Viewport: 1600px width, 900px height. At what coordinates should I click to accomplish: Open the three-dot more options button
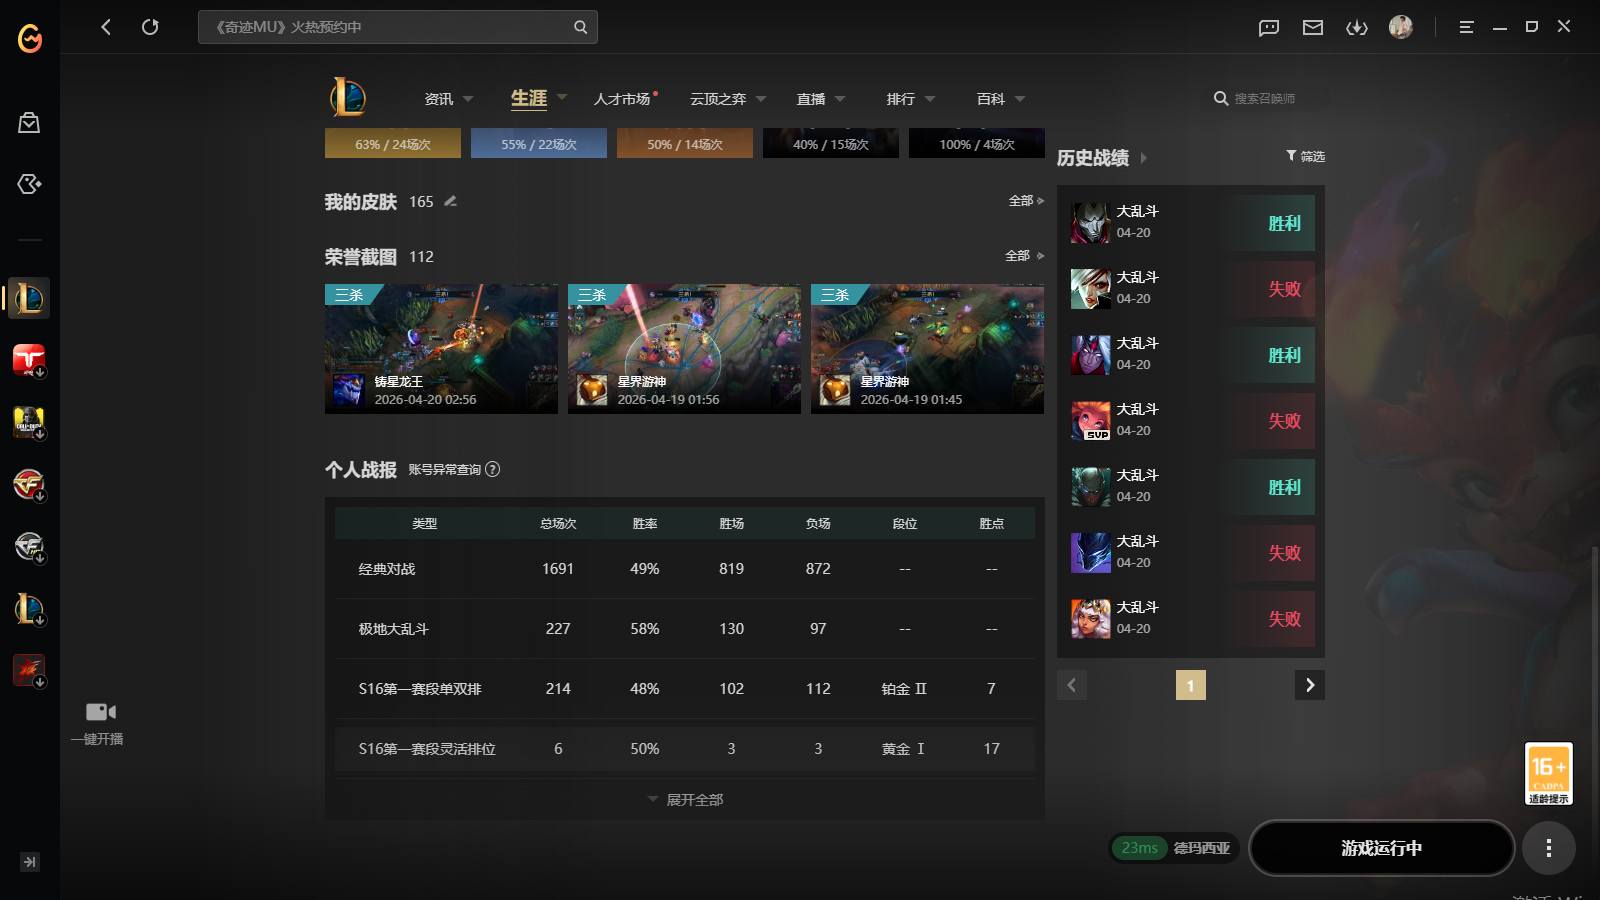(1548, 848)
